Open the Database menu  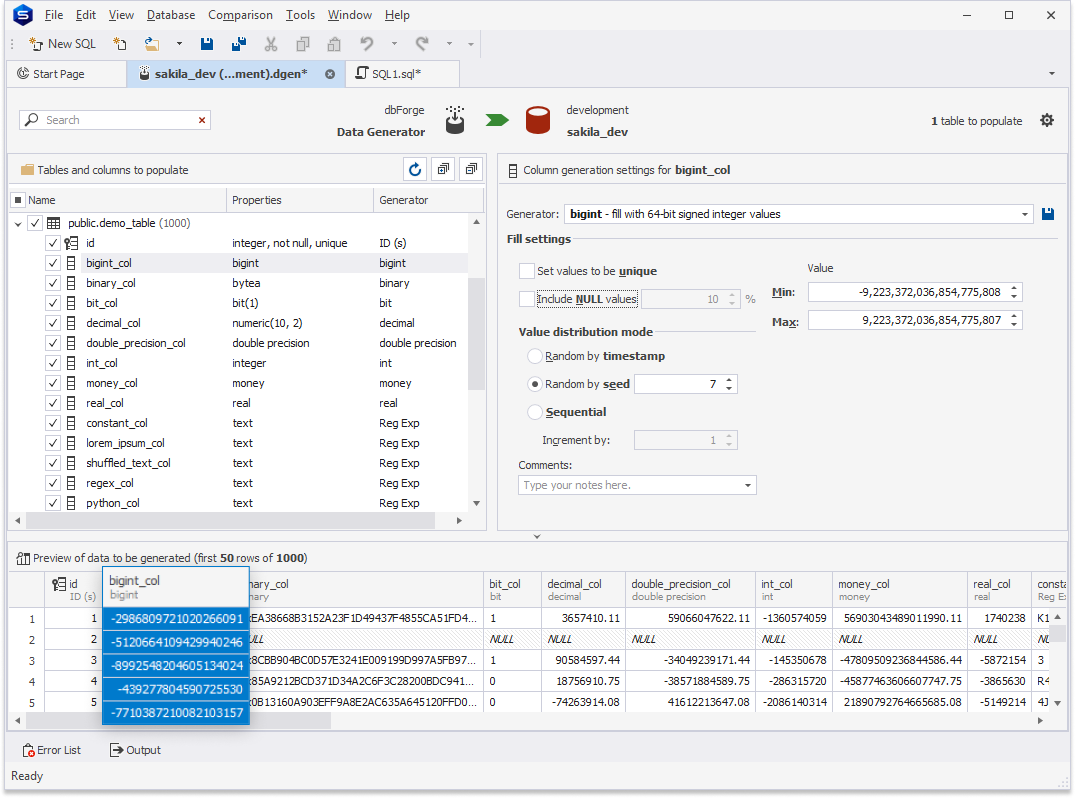tap(171, 15)
